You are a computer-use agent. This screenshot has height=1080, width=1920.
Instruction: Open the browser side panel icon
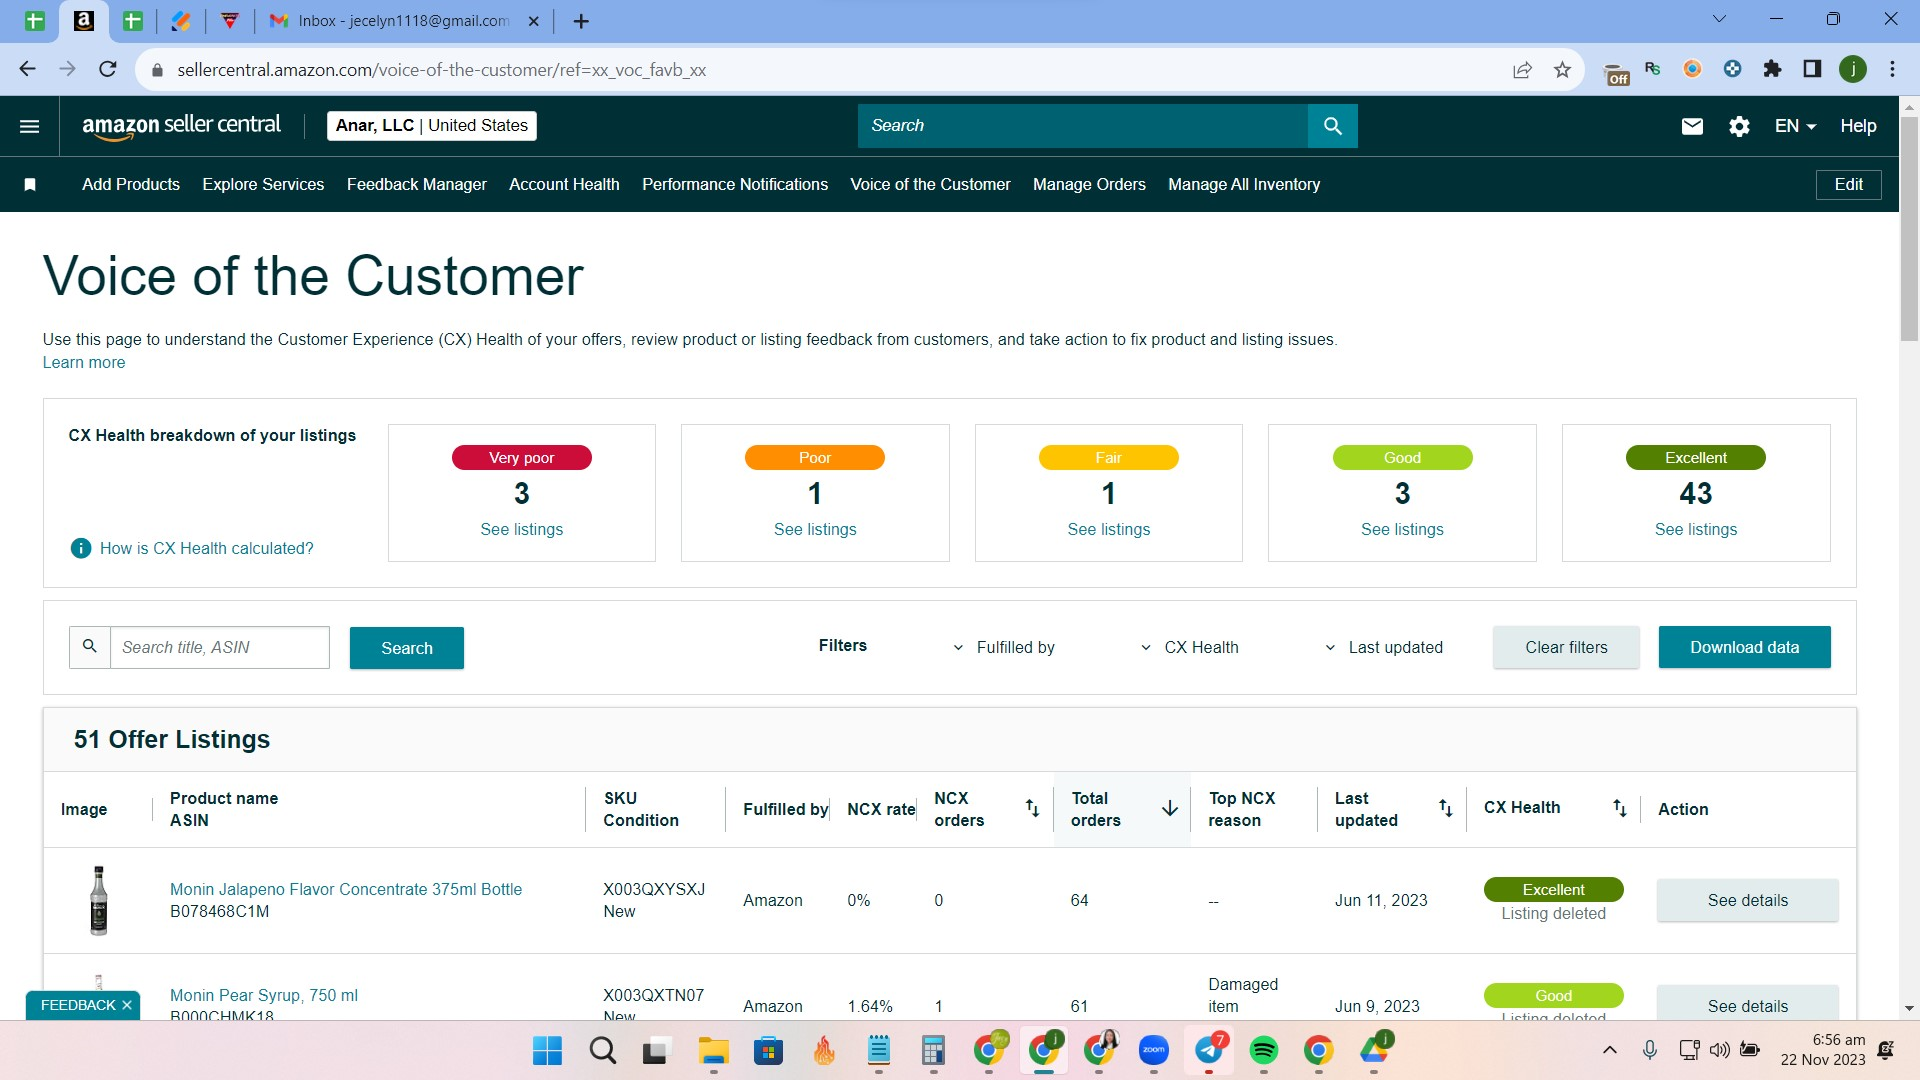pos(1812,69)
